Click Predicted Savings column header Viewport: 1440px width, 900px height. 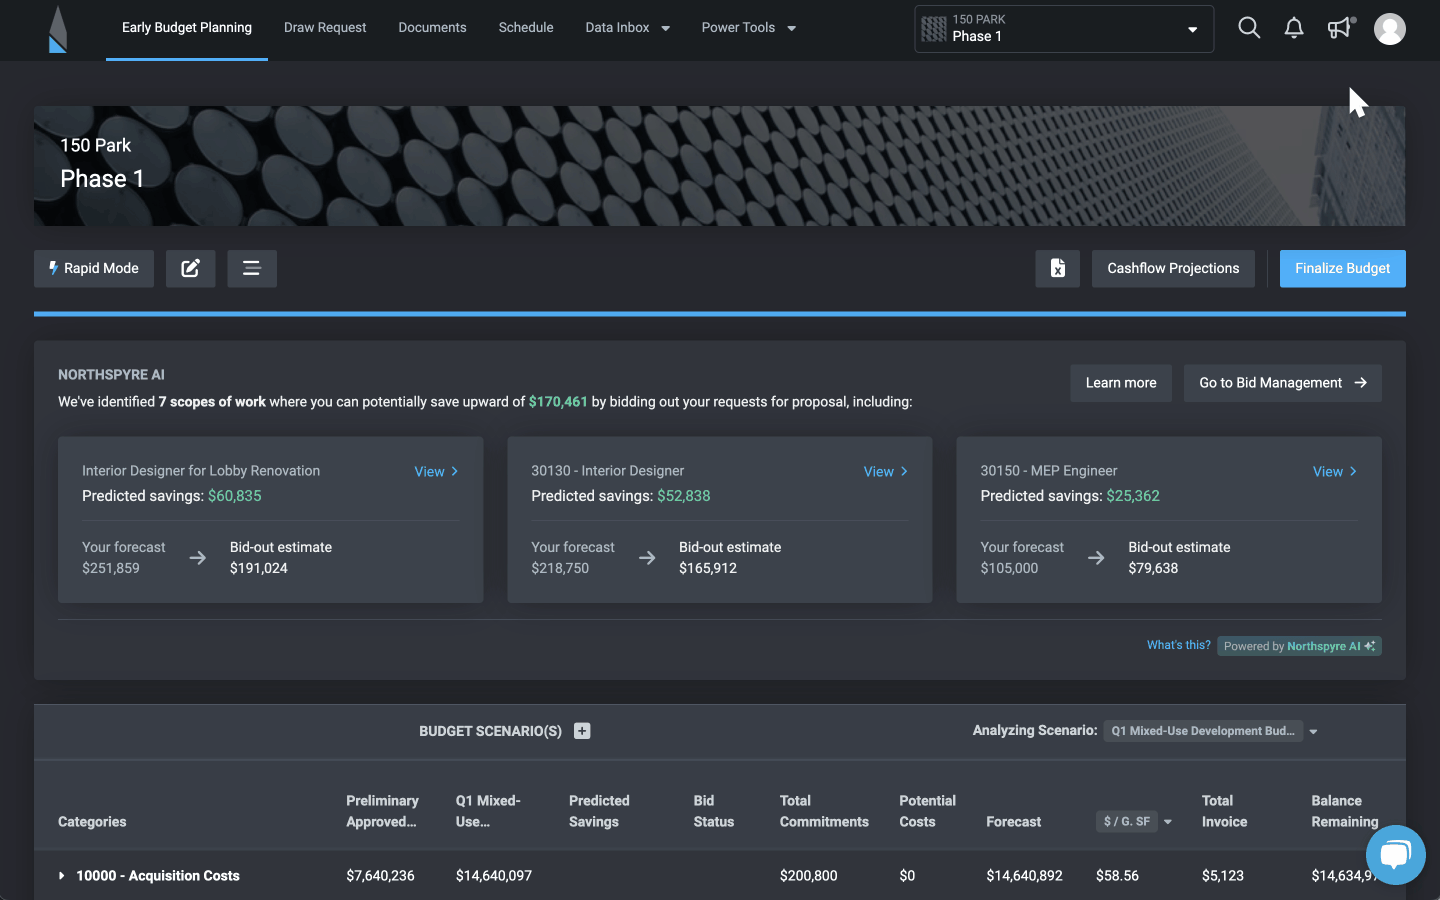point(599,811)
